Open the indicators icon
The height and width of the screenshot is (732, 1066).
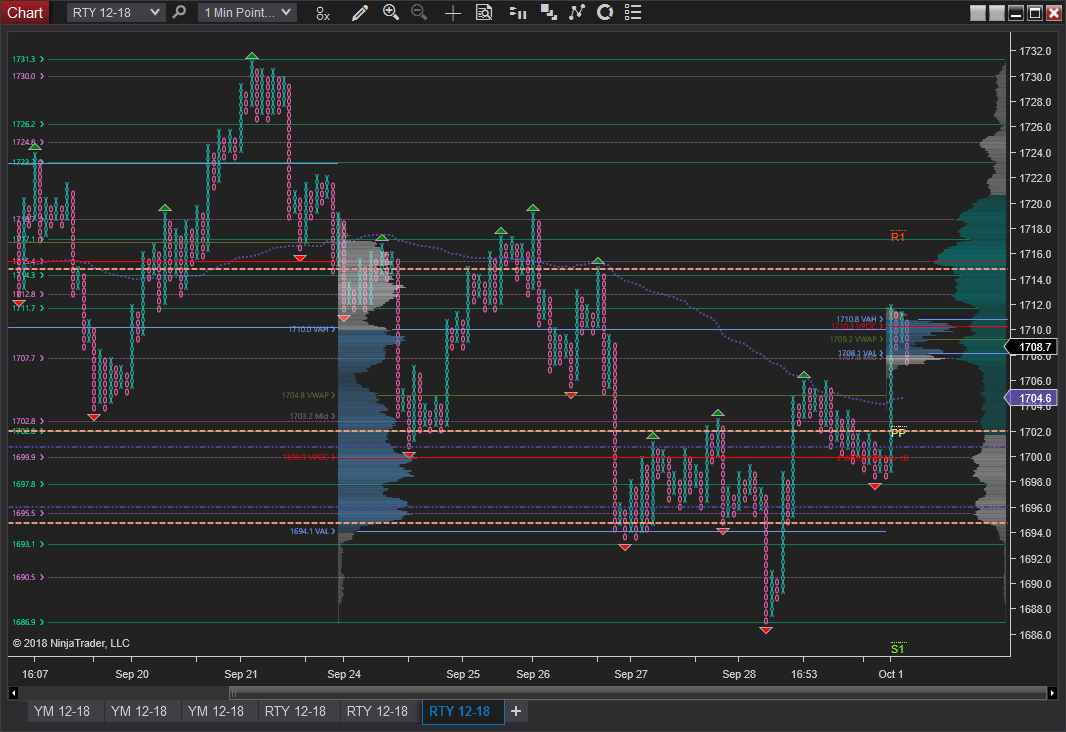point(577,12)
